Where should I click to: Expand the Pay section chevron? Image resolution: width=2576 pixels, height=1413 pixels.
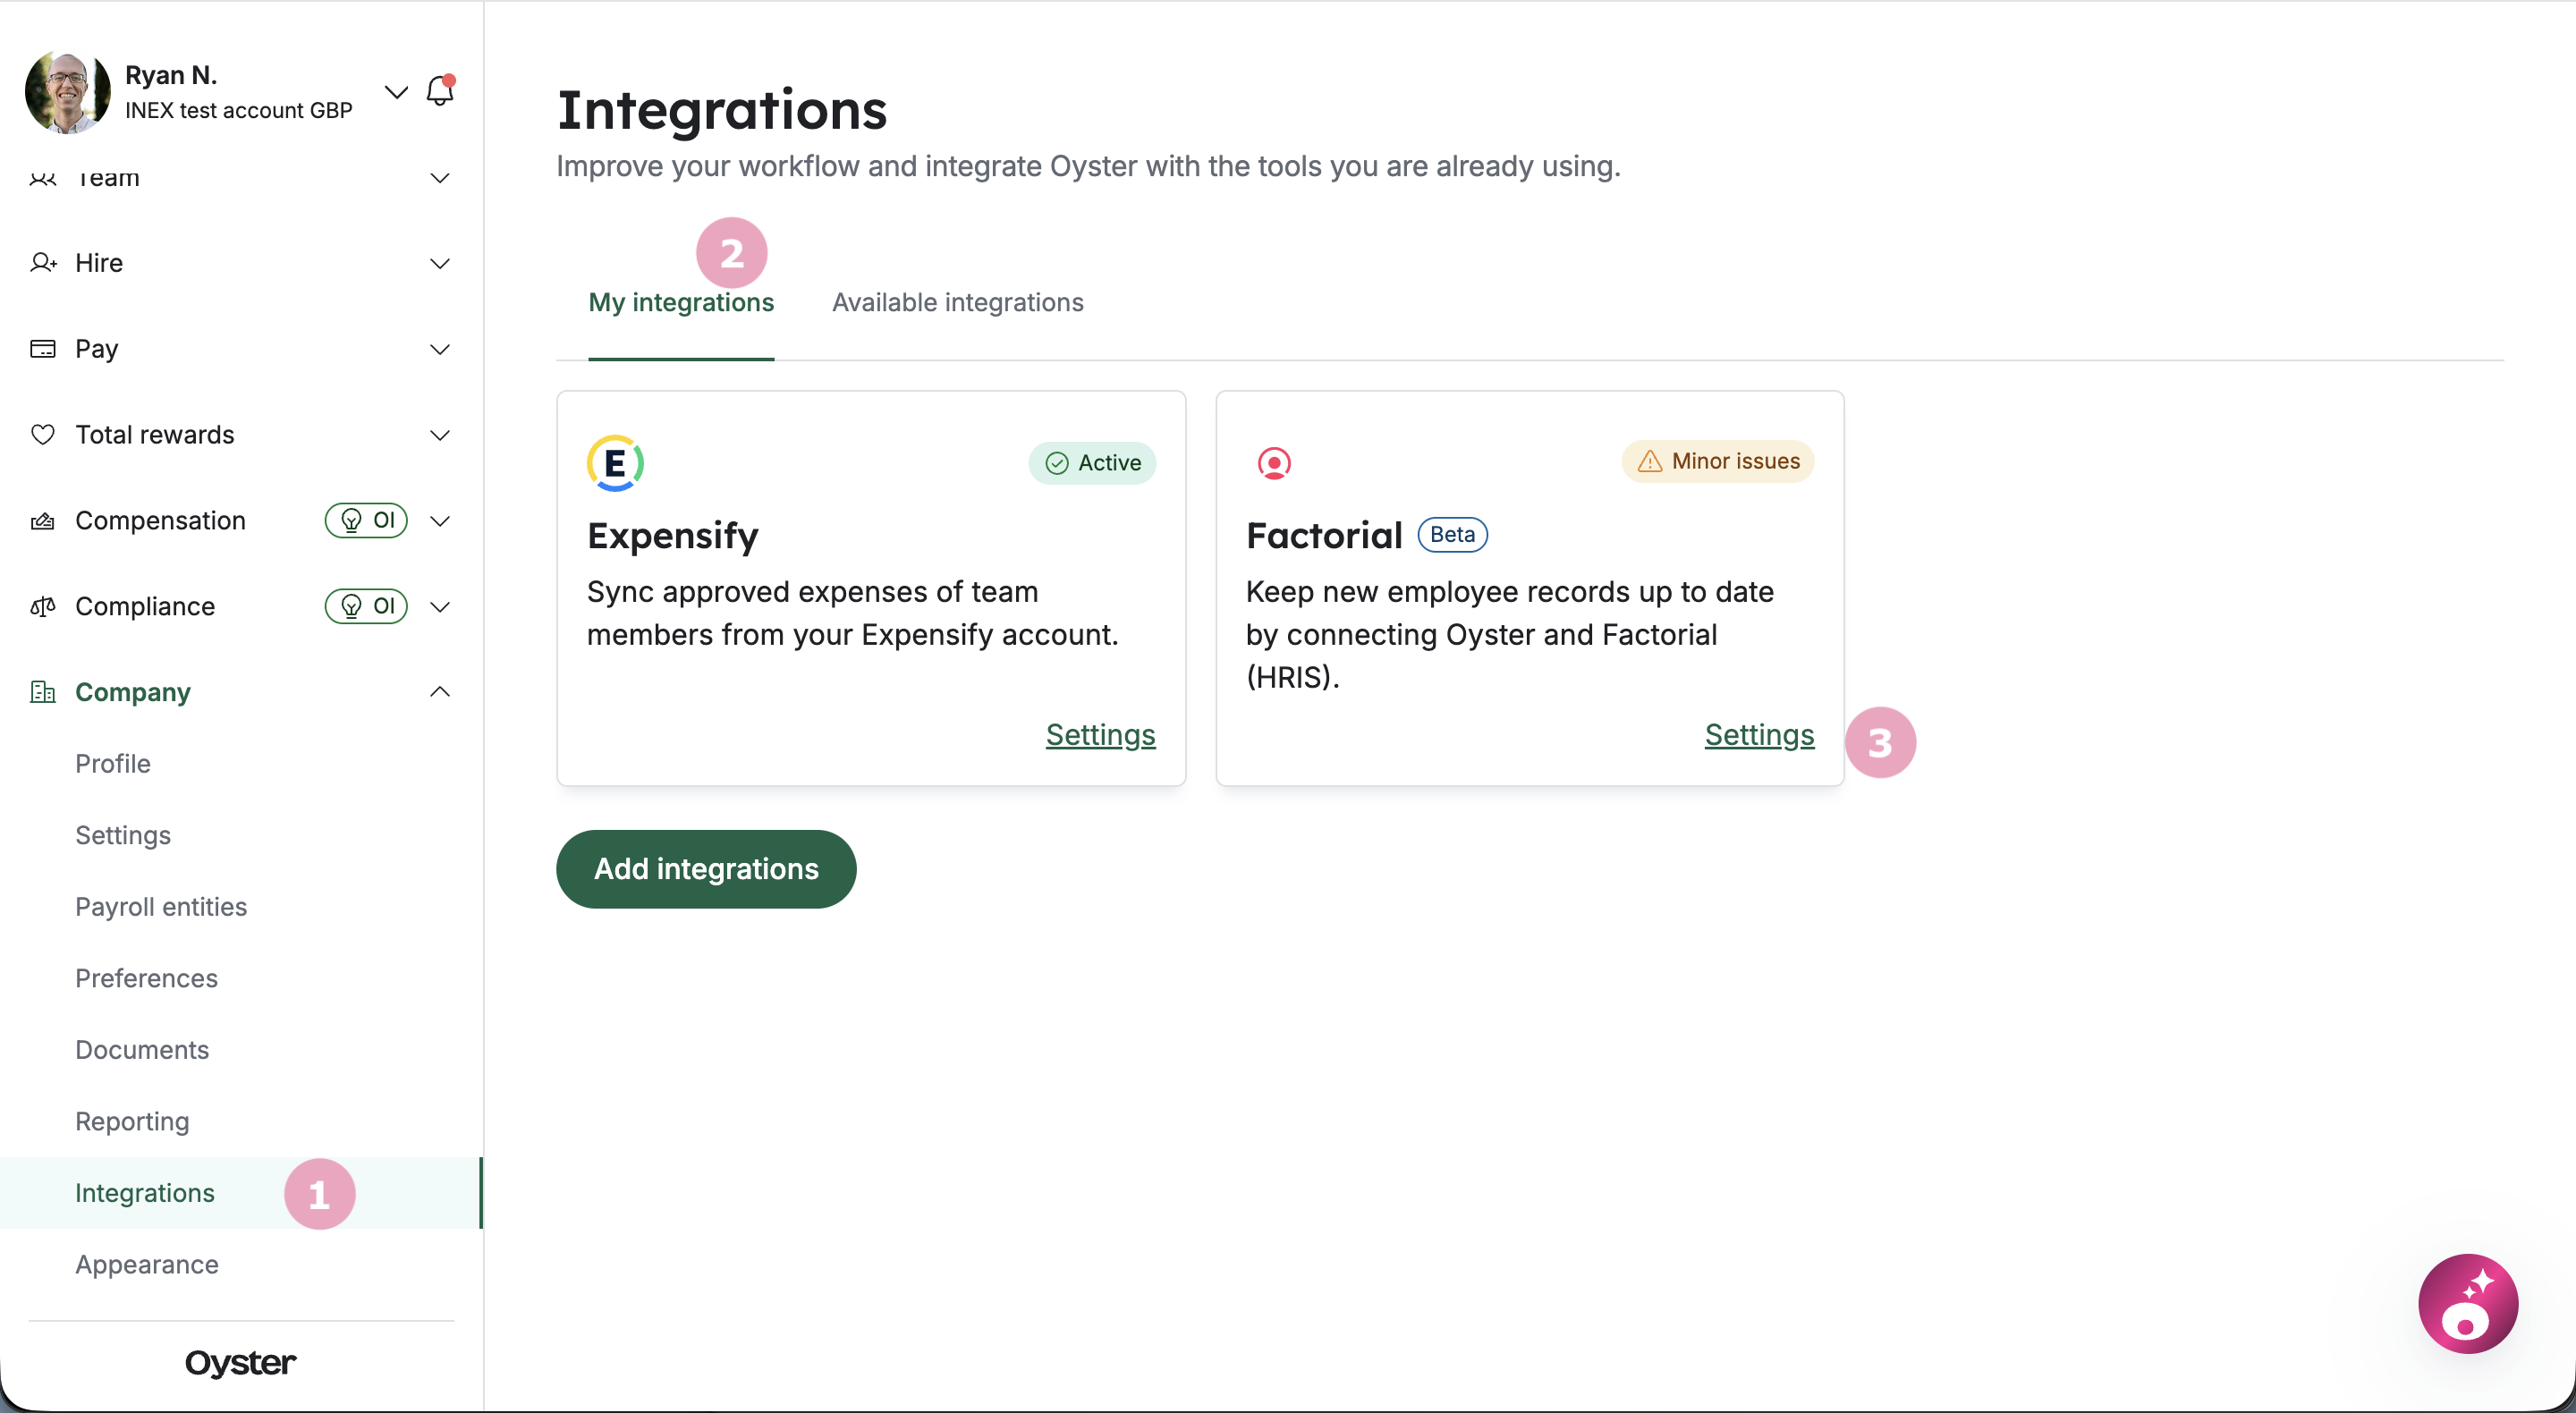(440, 349)
